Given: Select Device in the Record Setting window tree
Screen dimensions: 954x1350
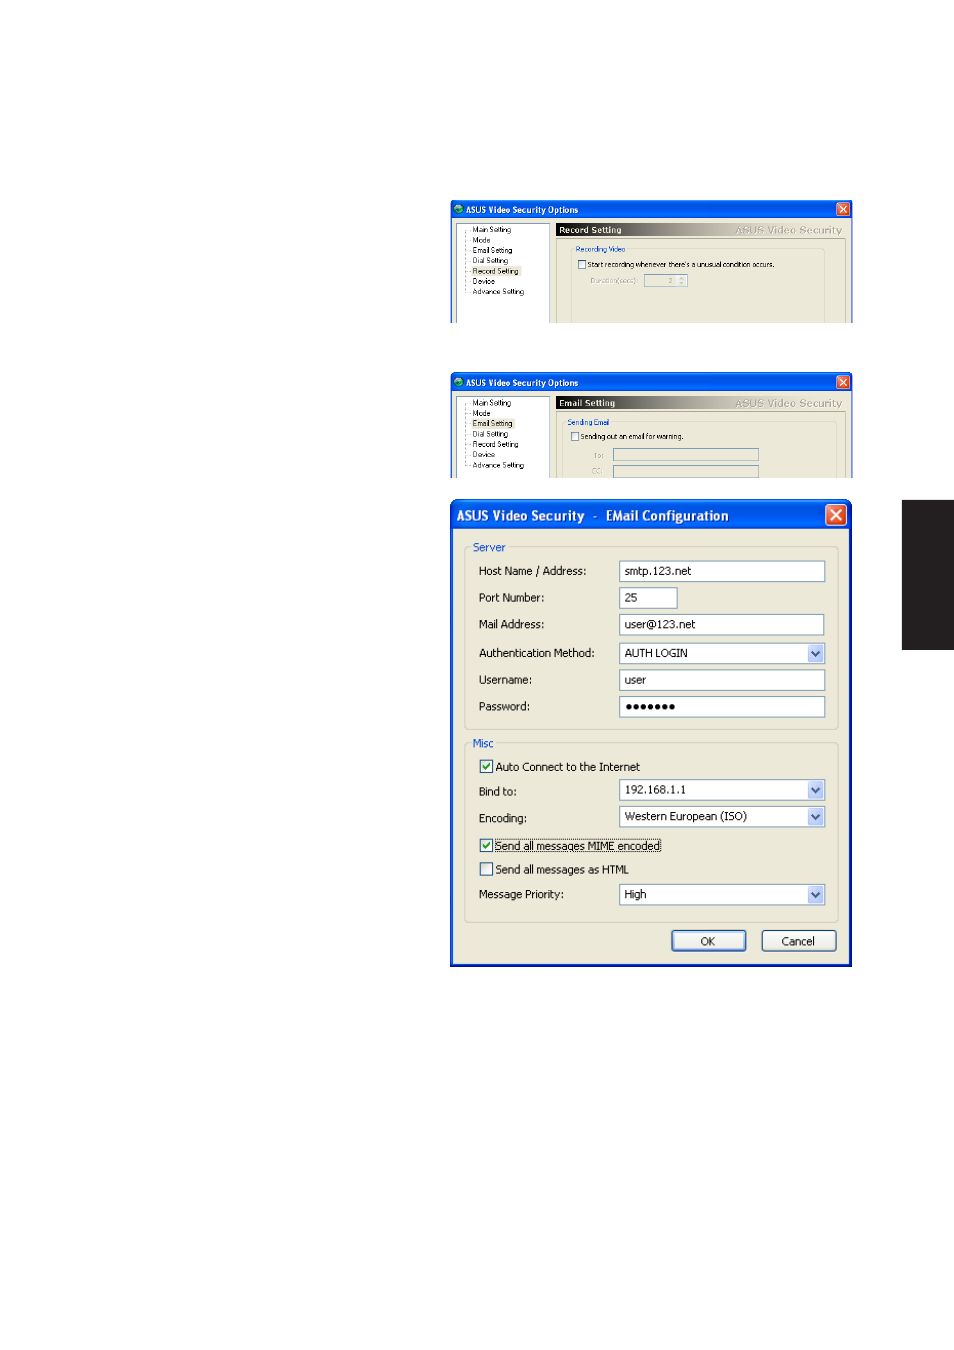Looking at the screenshot, I should [483, 281].
